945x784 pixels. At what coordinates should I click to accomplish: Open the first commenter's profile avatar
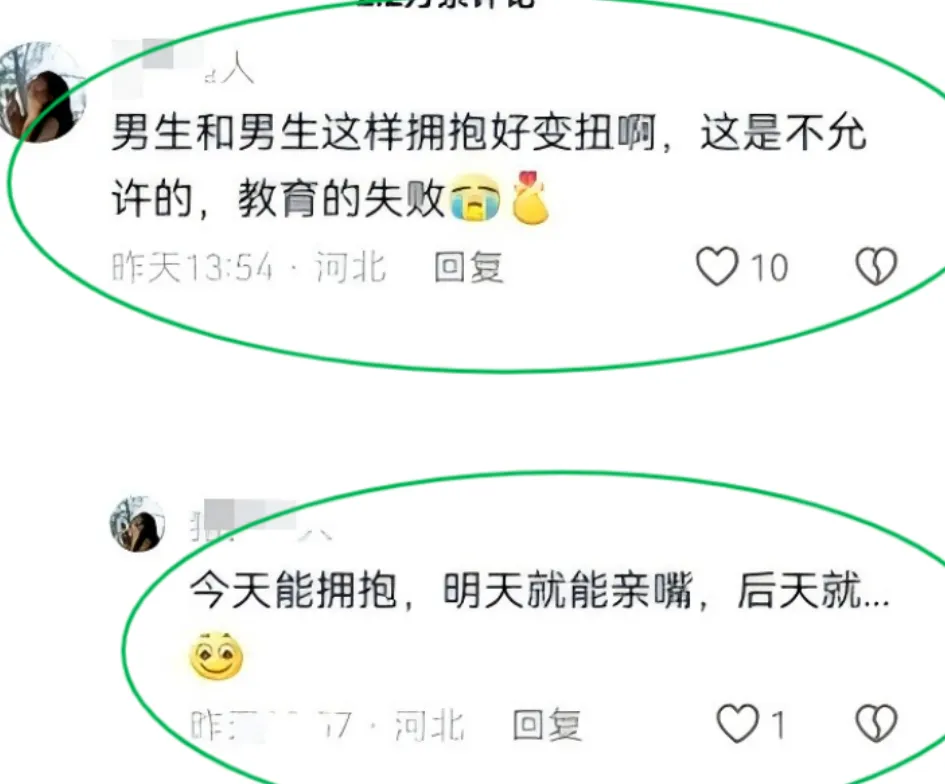(41, 92)
